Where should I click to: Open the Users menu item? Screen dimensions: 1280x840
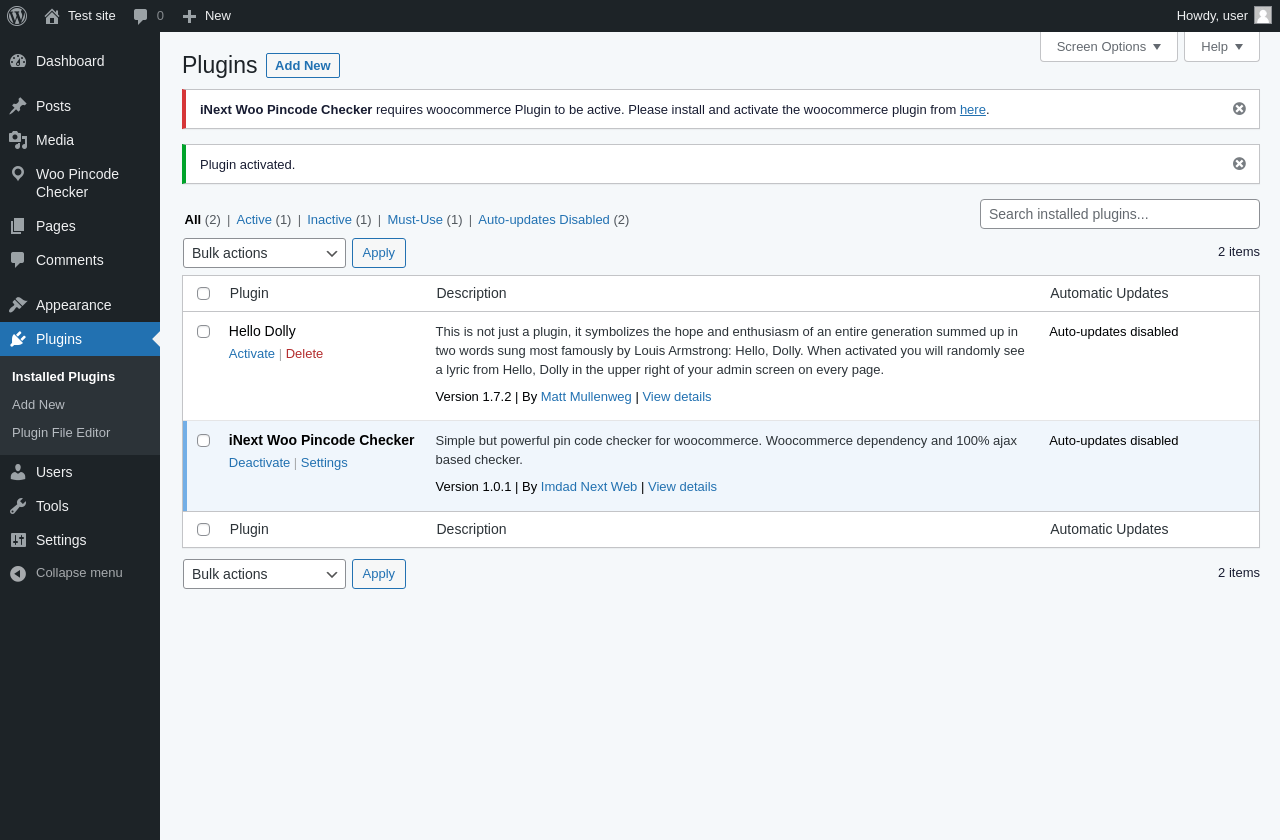[54, 472]
